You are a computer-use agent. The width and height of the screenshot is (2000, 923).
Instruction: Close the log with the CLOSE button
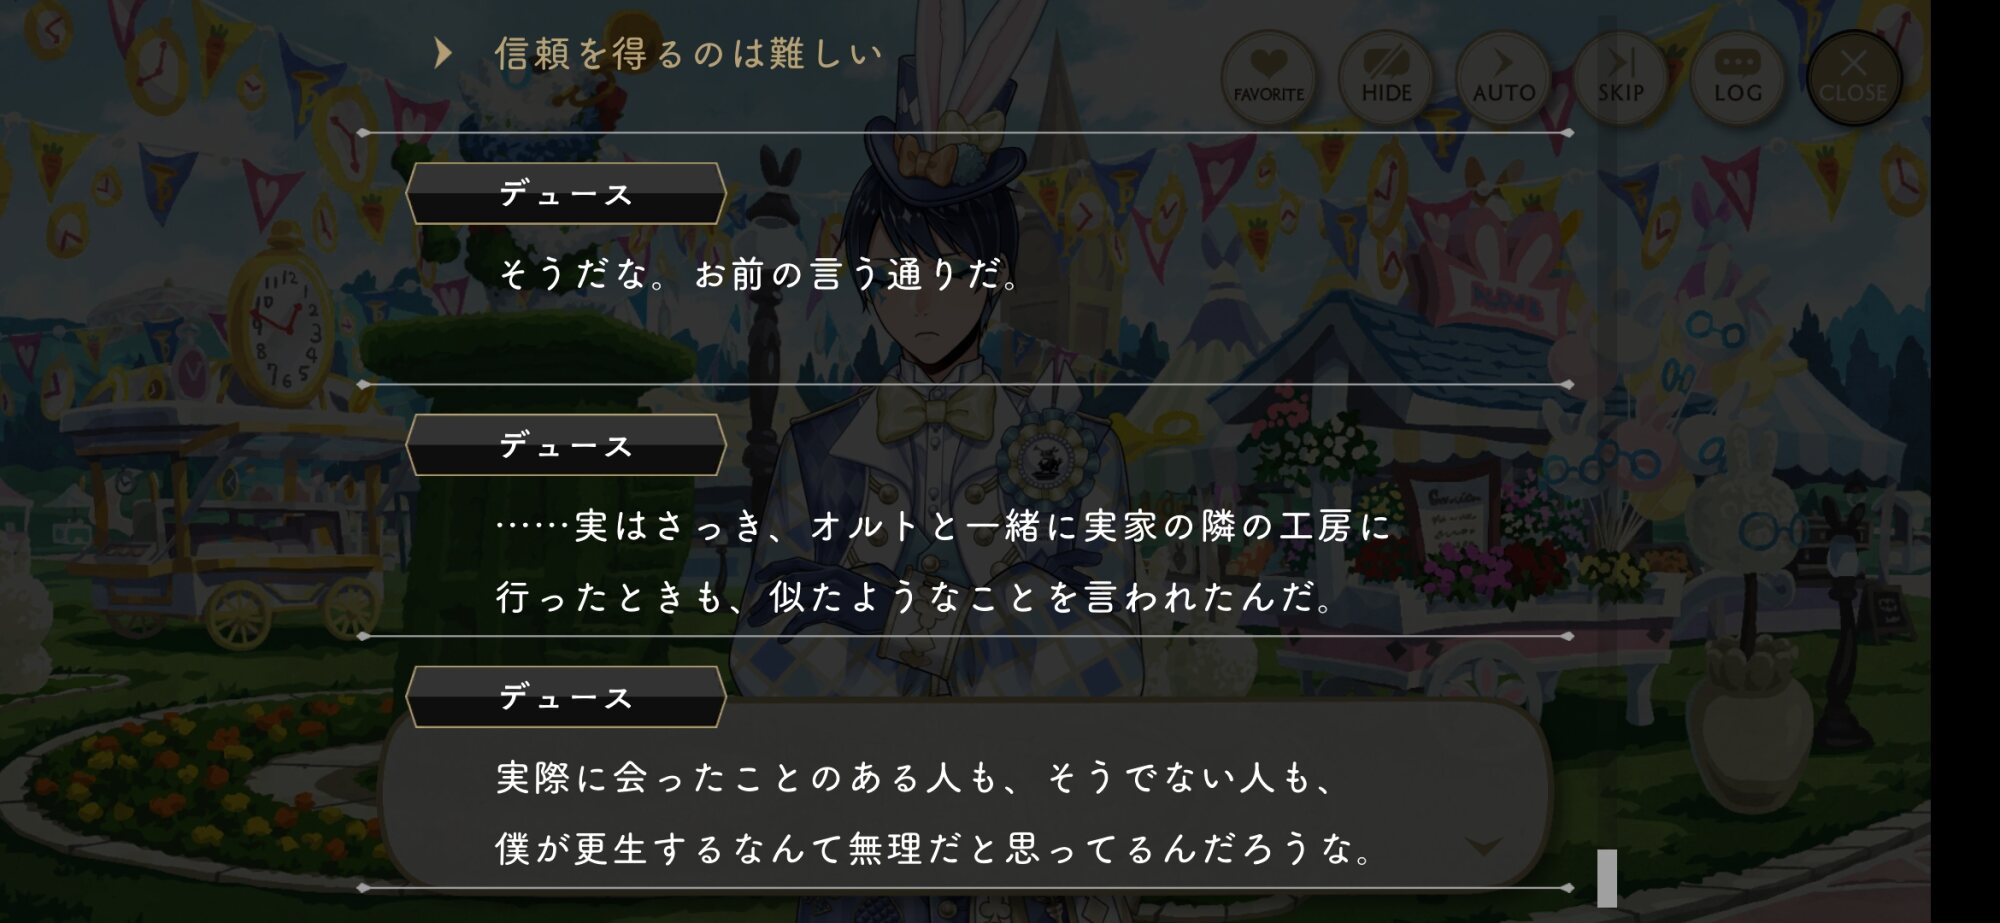(1853, 77)
